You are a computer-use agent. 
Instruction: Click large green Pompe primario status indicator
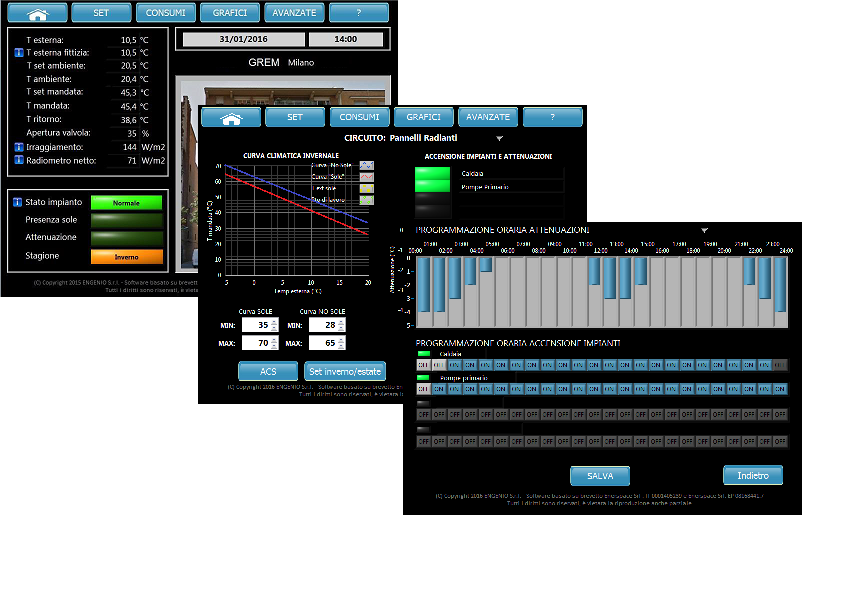pyautogui.click(x=432, y=186)
